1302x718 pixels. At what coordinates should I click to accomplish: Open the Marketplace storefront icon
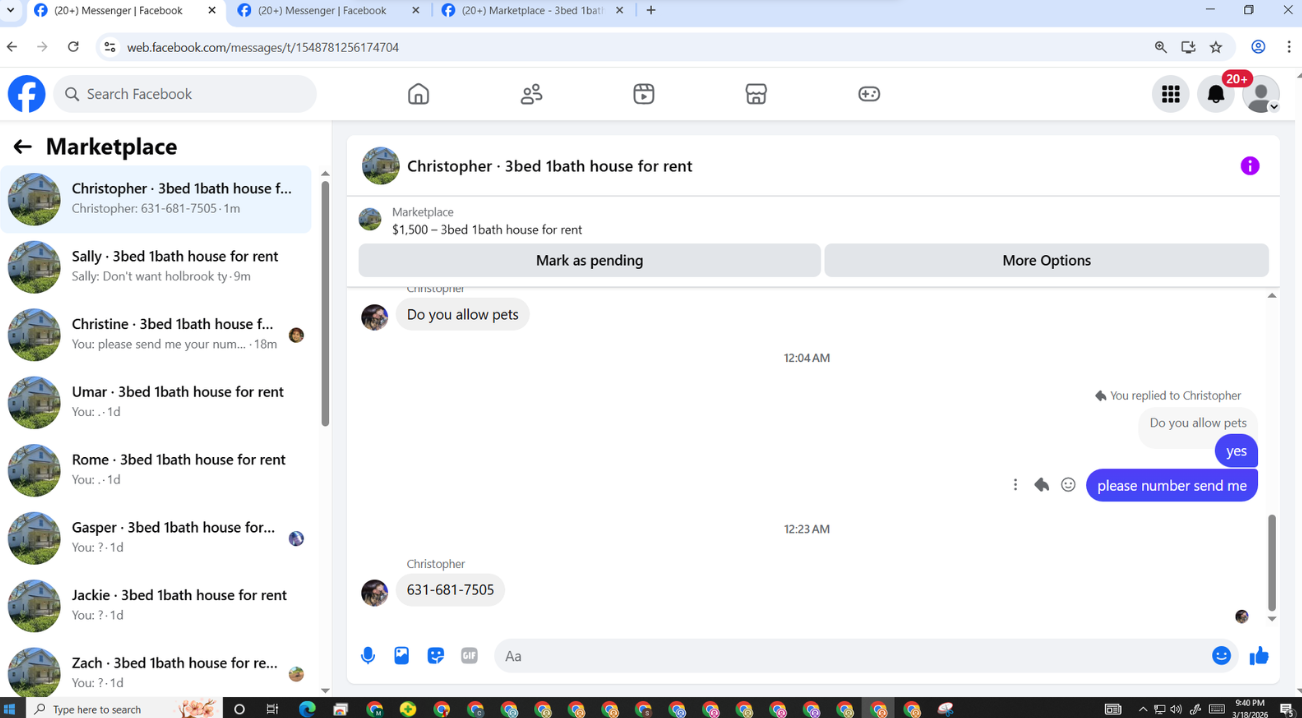click(x=756, y=94)
